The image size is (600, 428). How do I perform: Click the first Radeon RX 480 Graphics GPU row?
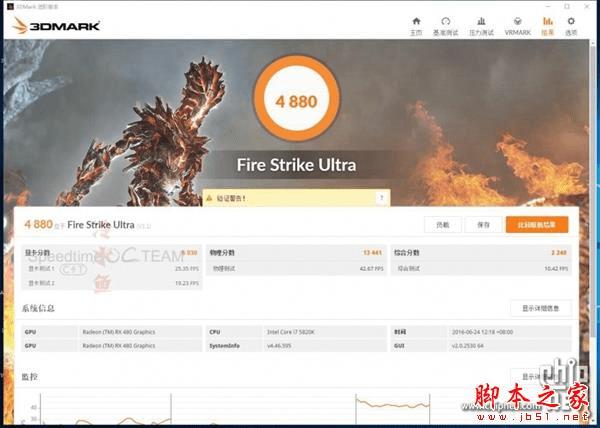[x=111, y=332]
